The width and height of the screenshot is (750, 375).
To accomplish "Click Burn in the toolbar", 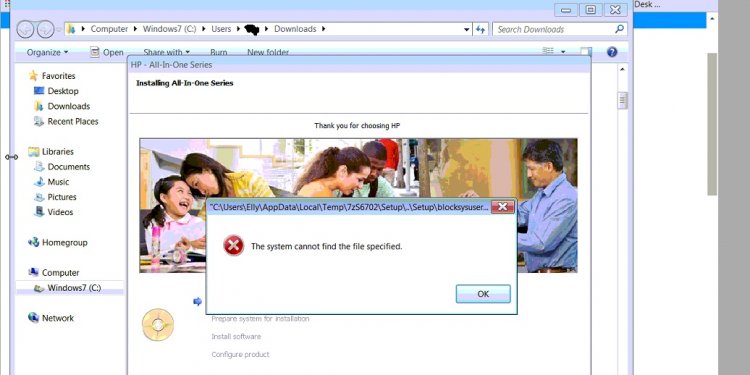I will (219, 52).
